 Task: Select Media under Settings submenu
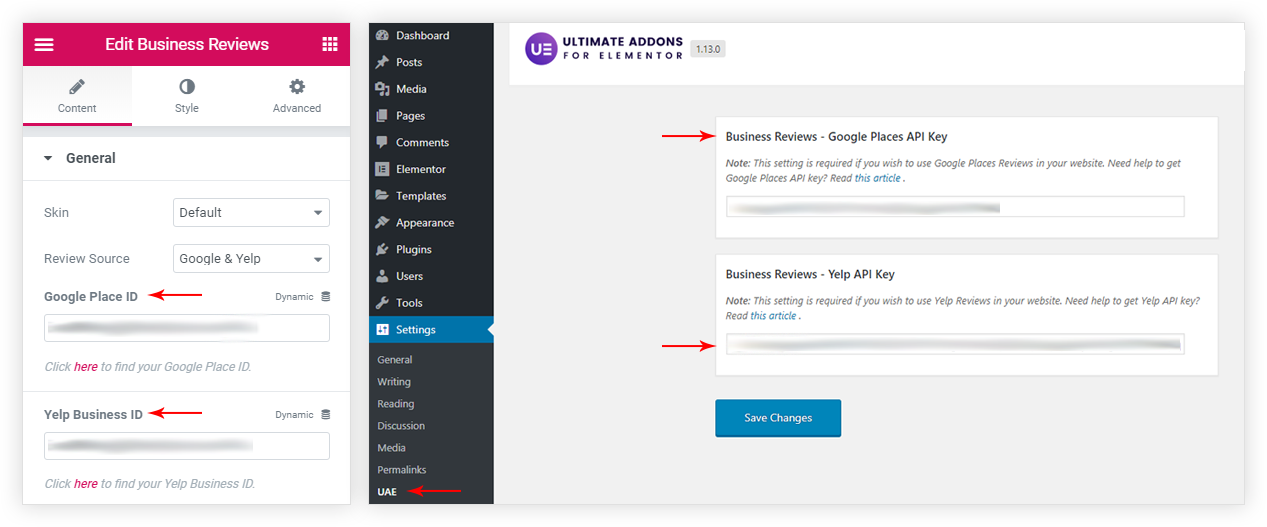(x=391, y=448)
